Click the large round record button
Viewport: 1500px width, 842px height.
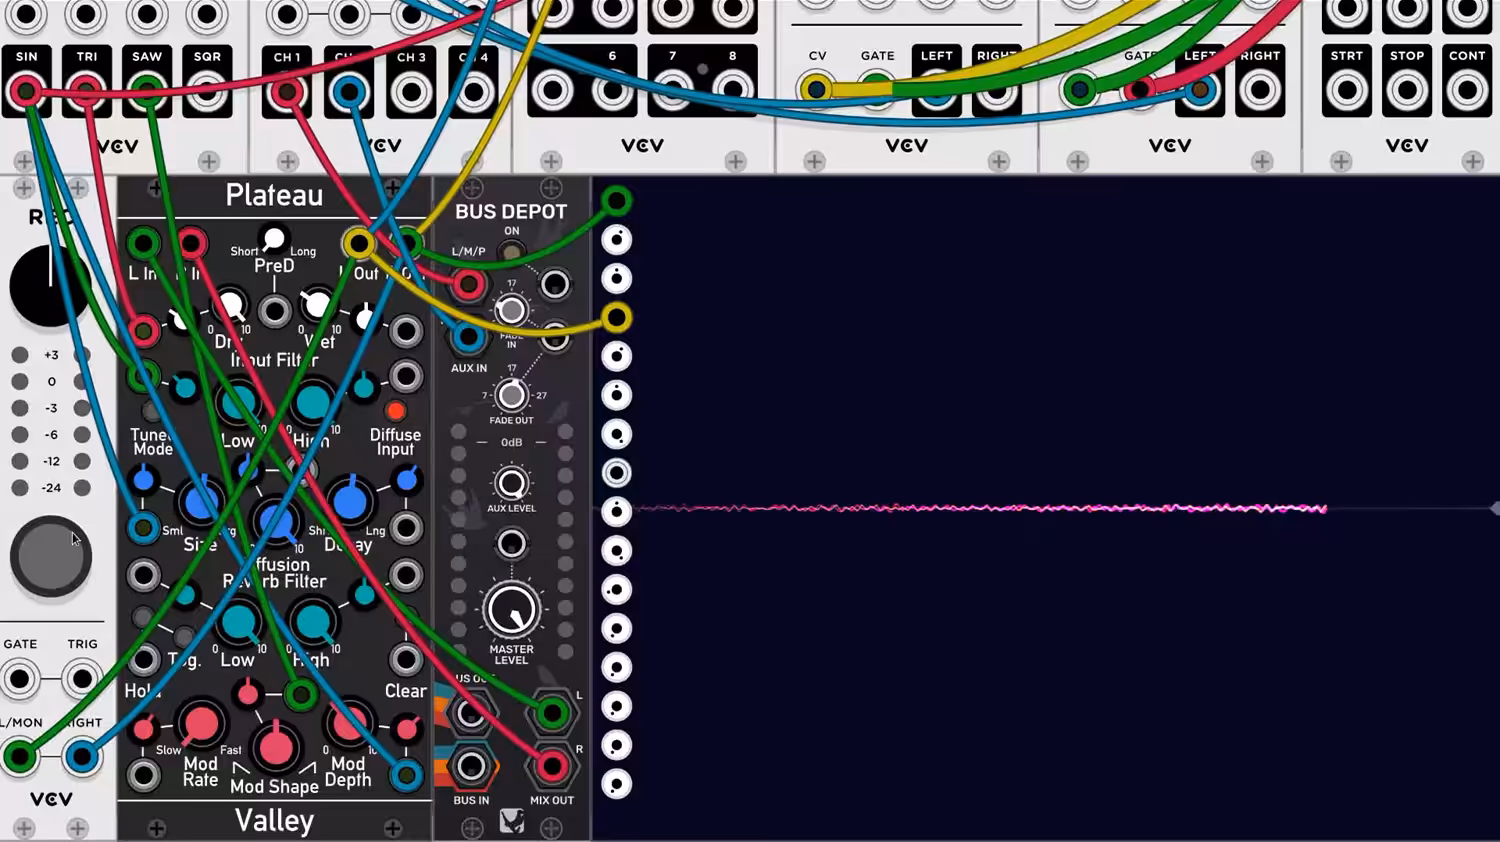(x=50, y=557)
